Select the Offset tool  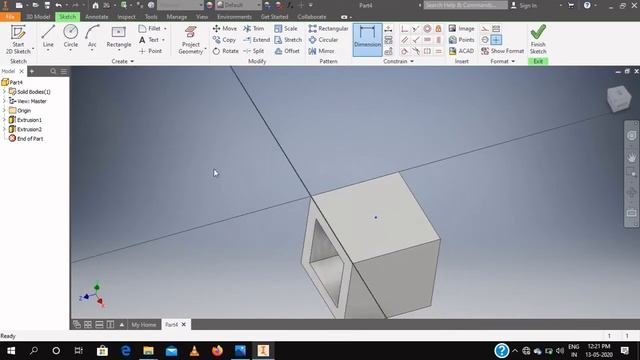[x=287, y=51]
